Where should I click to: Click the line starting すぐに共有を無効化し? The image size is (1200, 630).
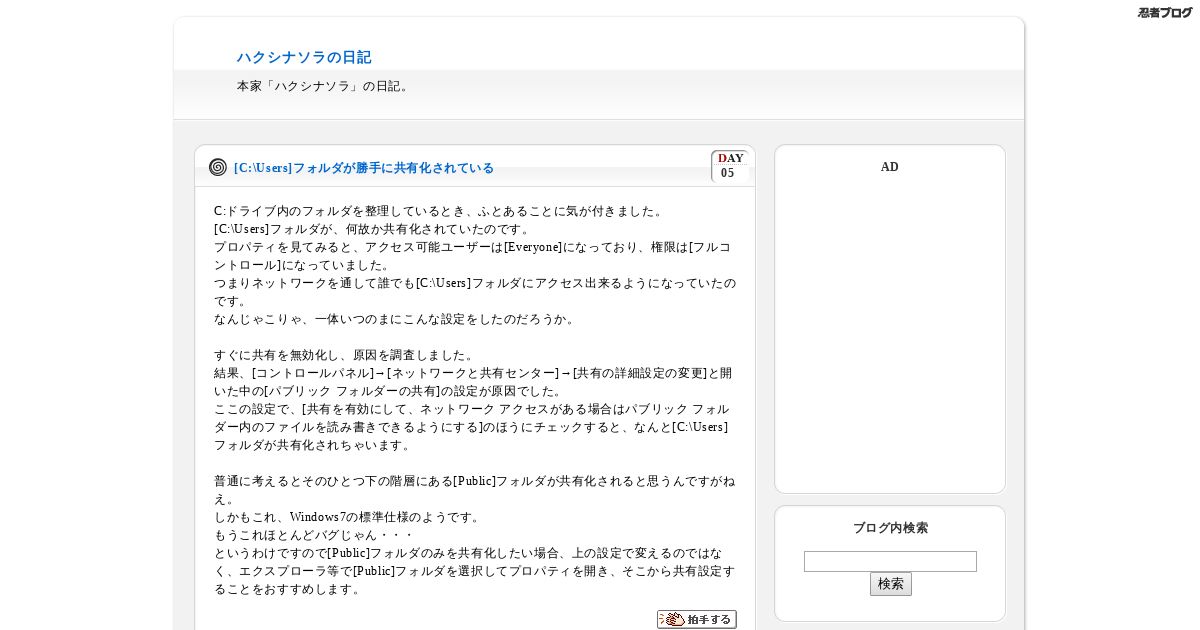tap(345, 355)
